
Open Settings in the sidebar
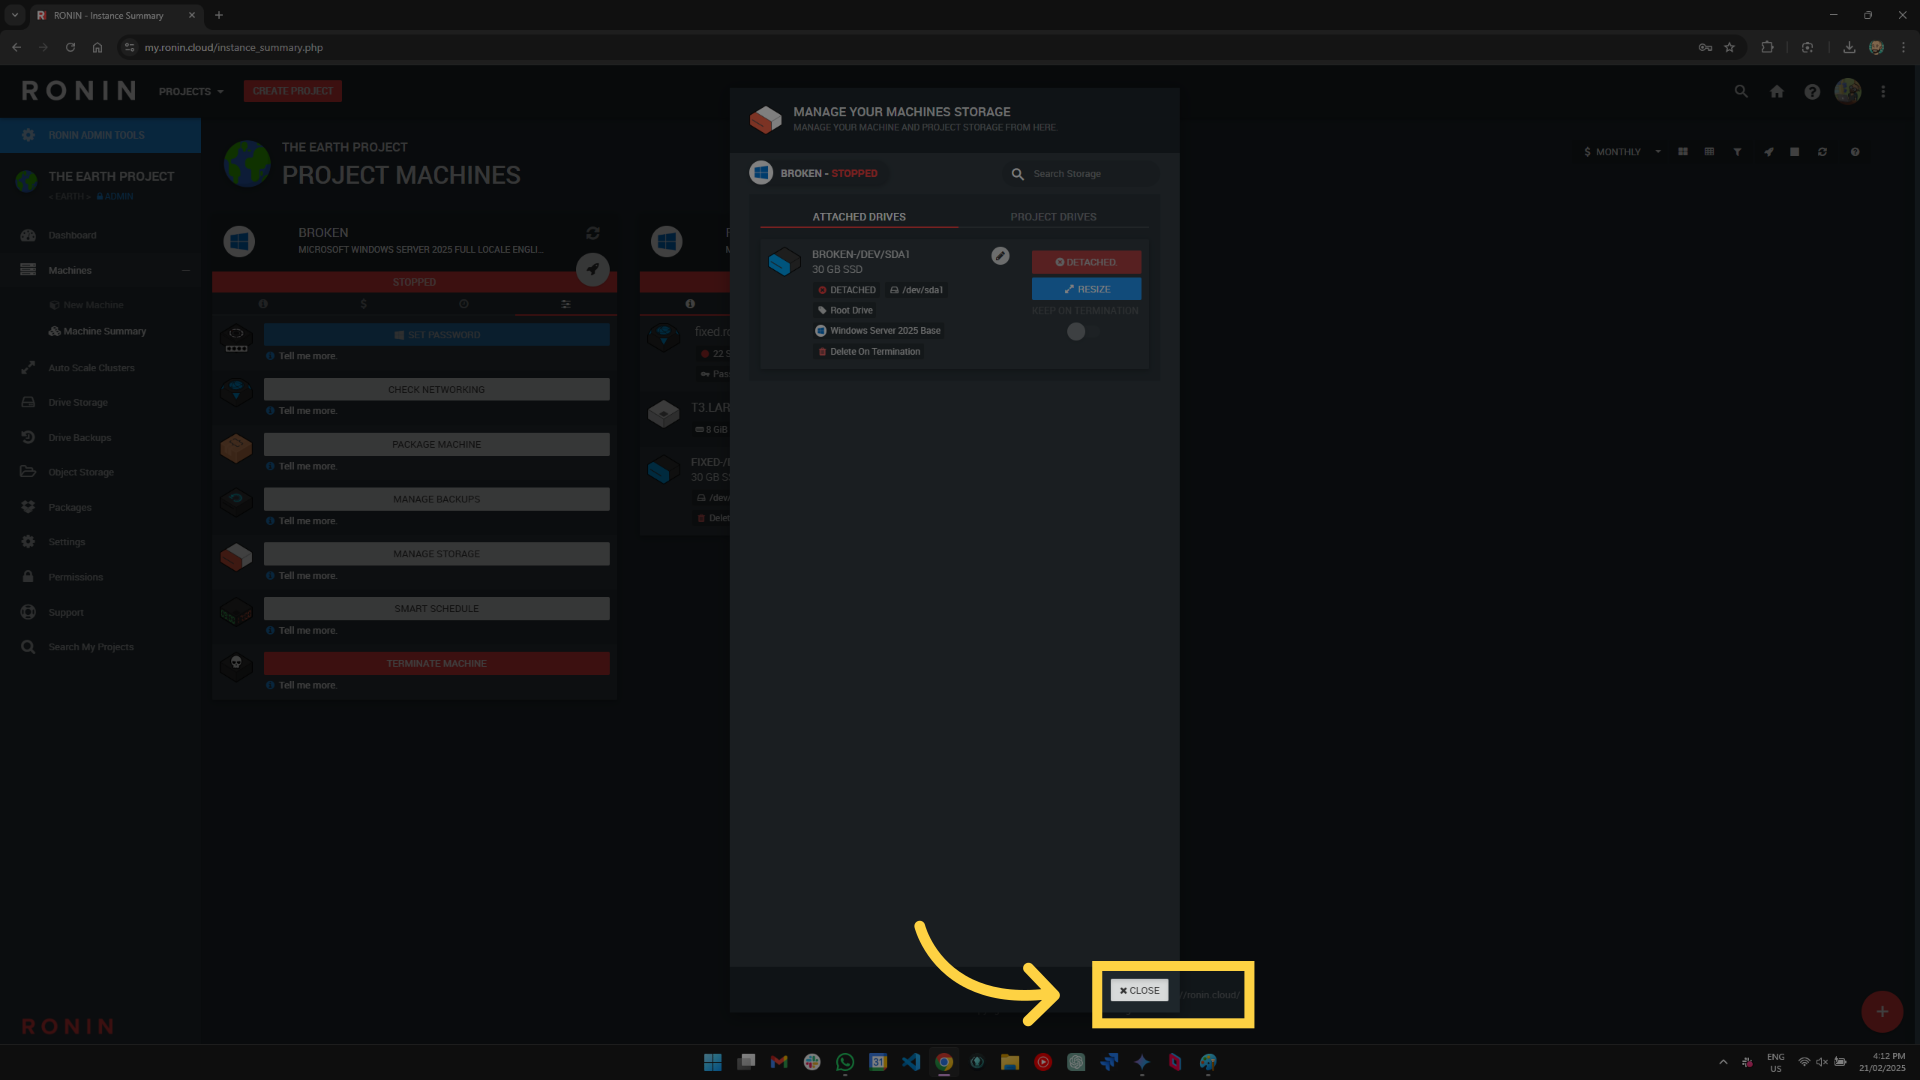(67, 542)
